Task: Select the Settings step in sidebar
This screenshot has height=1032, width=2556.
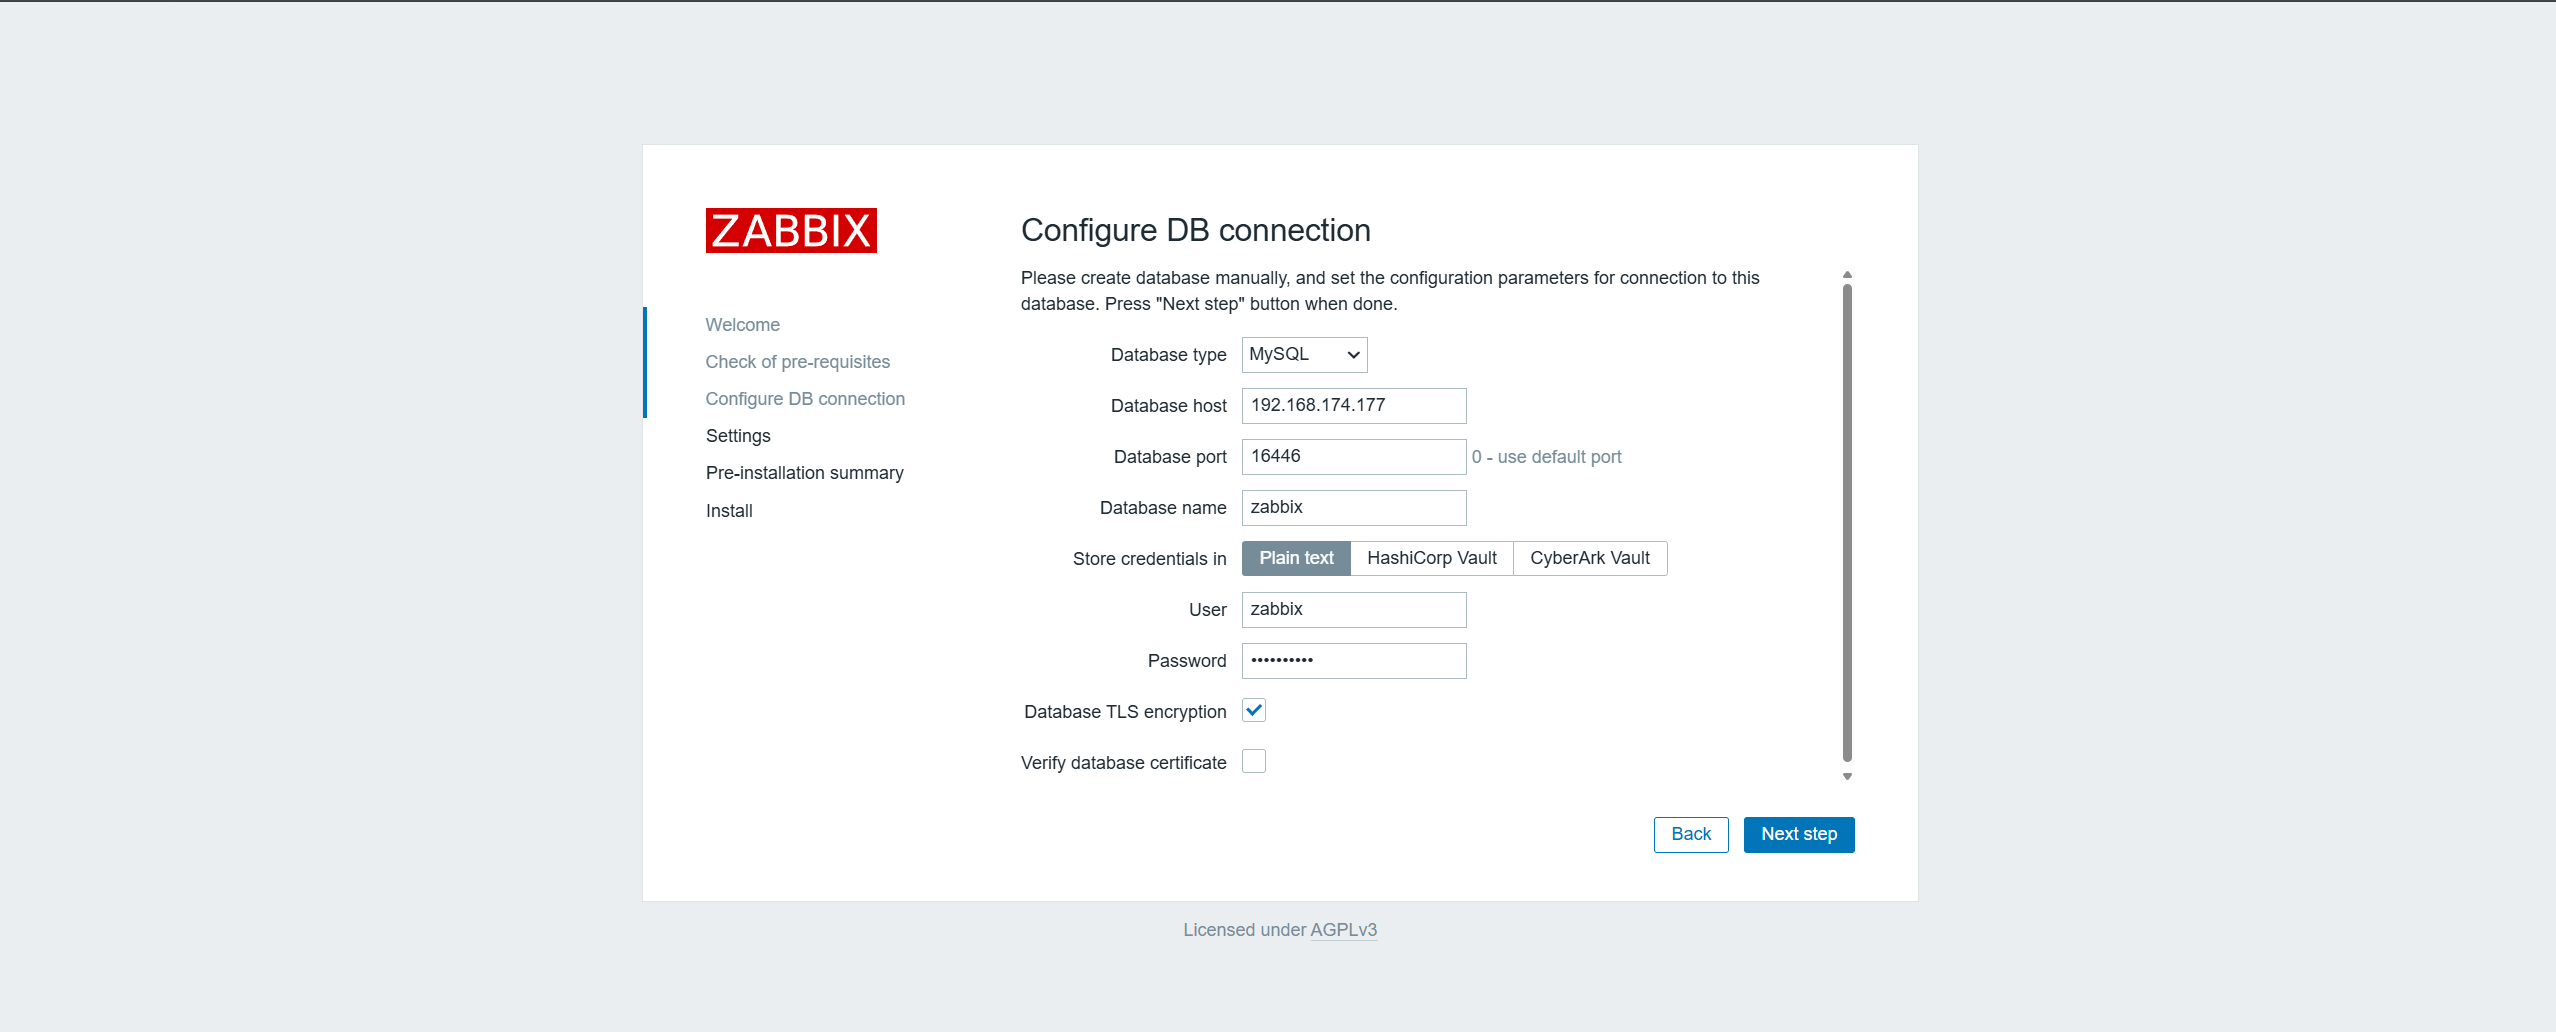Action: pyautogui.click(x=738, y=436)
